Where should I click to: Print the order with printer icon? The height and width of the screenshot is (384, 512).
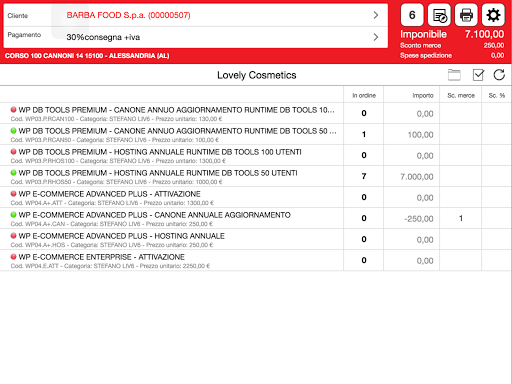click(466, 15)
